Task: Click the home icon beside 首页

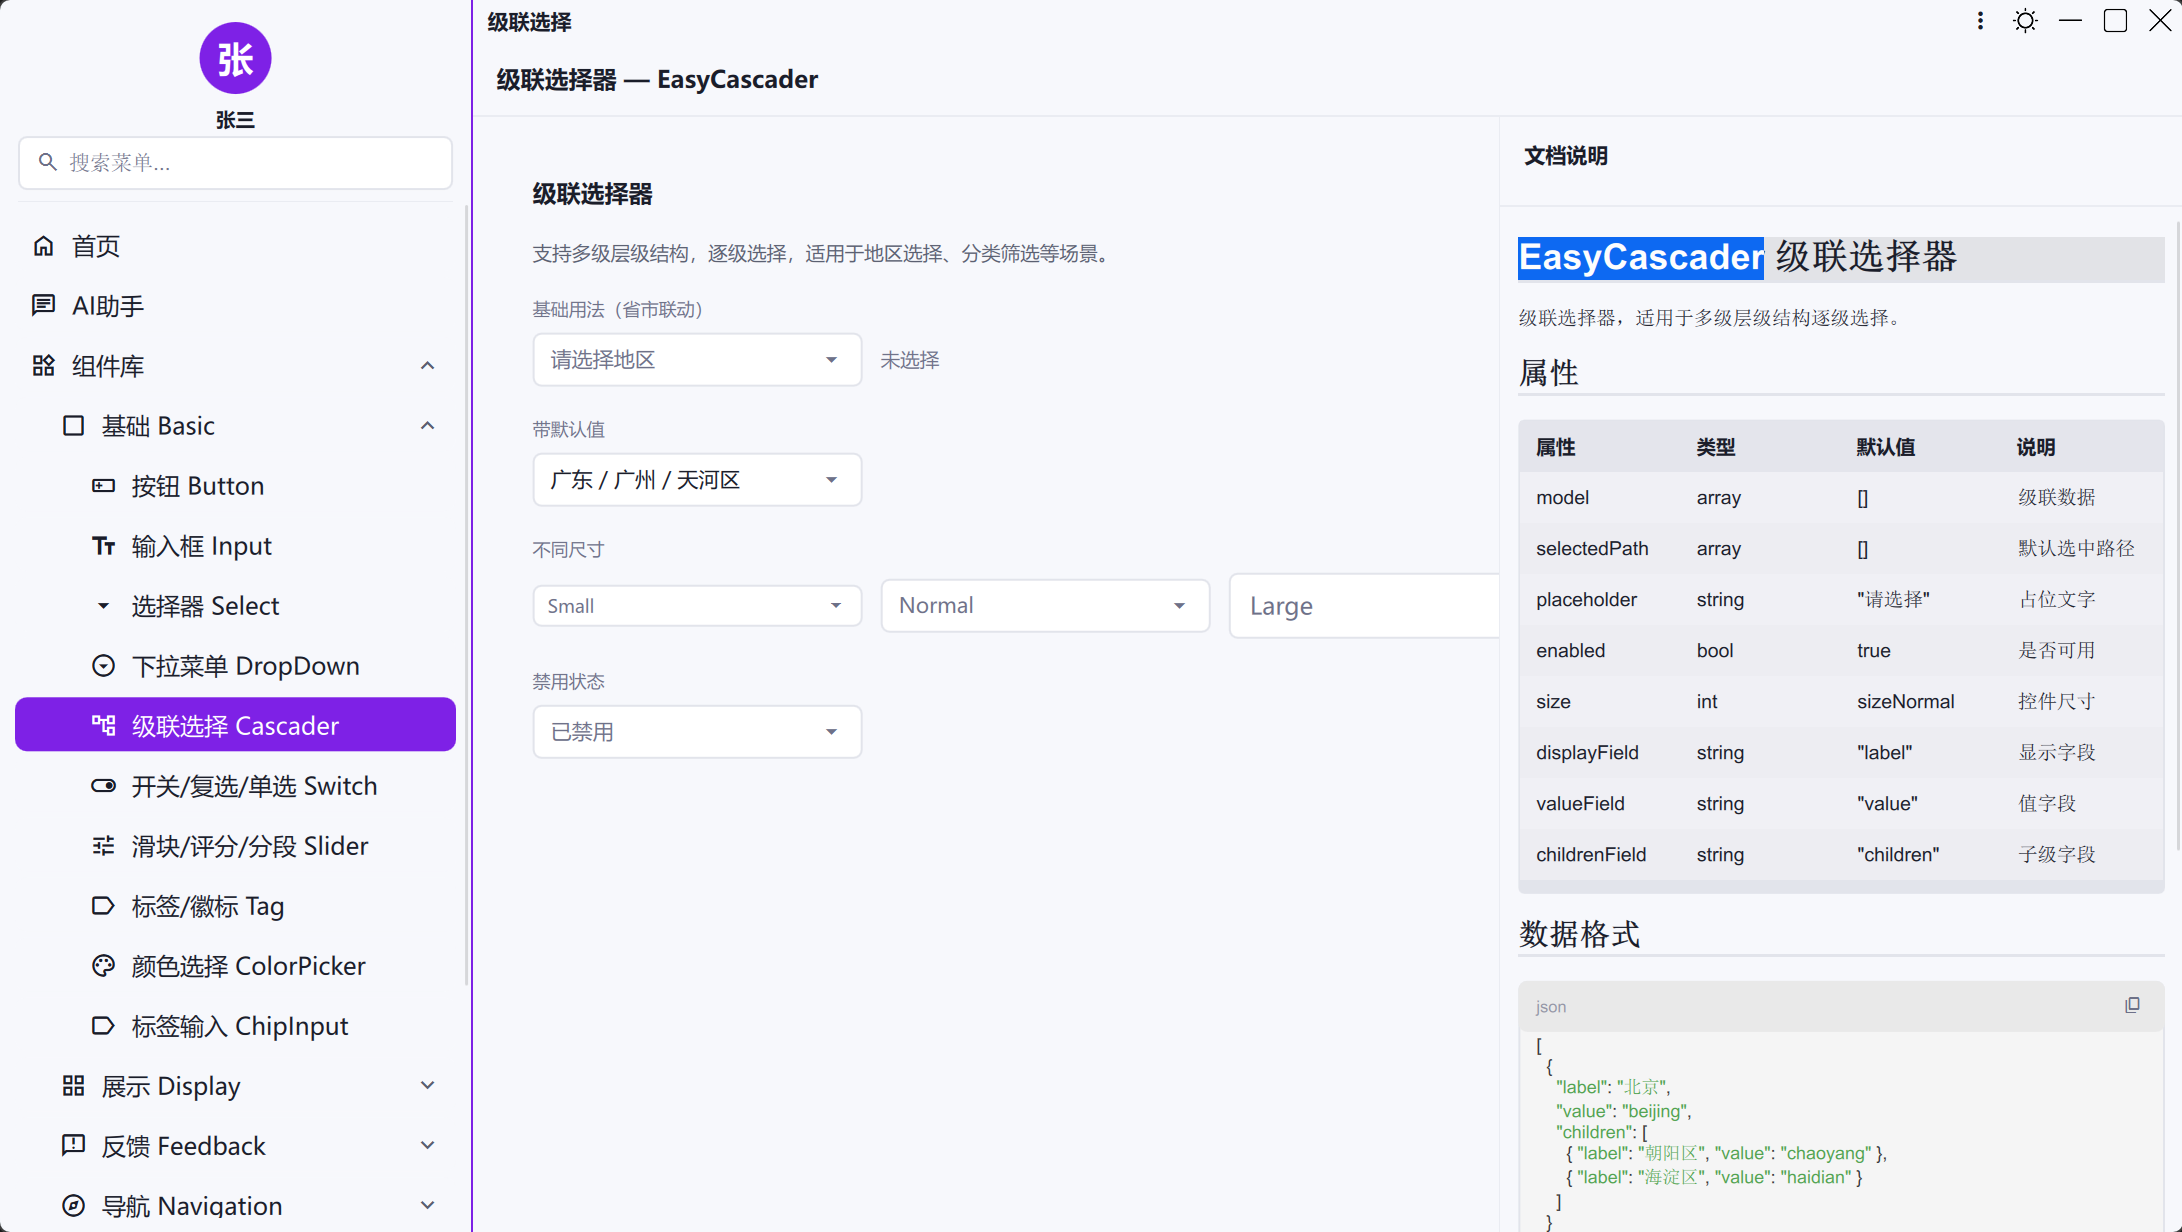Action: (43, 246)
